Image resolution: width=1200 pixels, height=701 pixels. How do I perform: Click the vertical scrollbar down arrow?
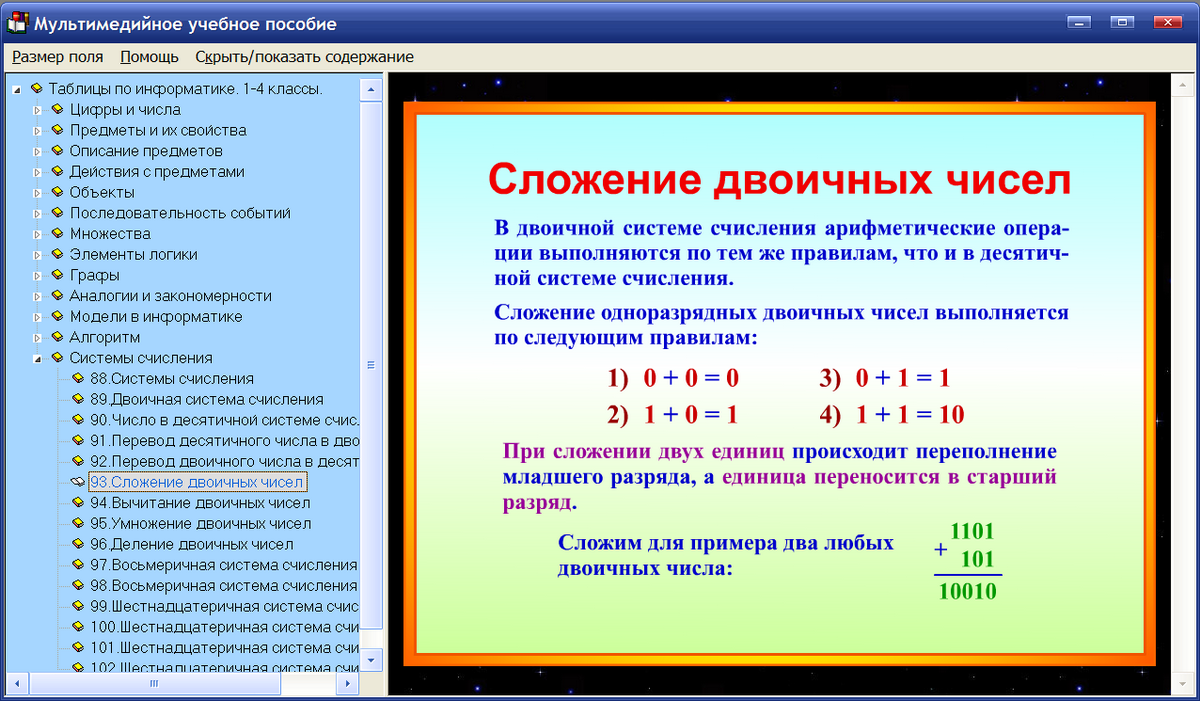coord(371,662)
